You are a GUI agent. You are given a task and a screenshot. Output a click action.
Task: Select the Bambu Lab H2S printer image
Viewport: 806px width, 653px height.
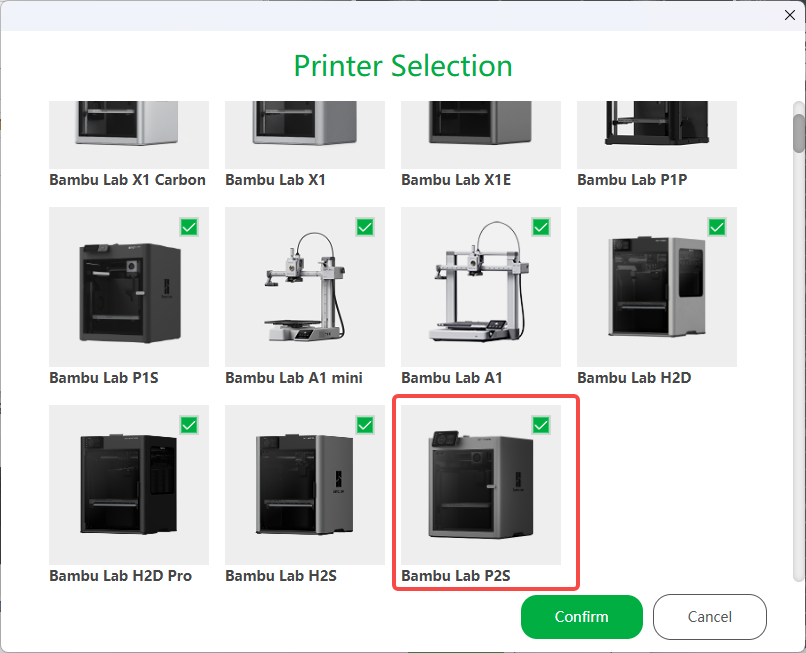(x=305, y=485)
